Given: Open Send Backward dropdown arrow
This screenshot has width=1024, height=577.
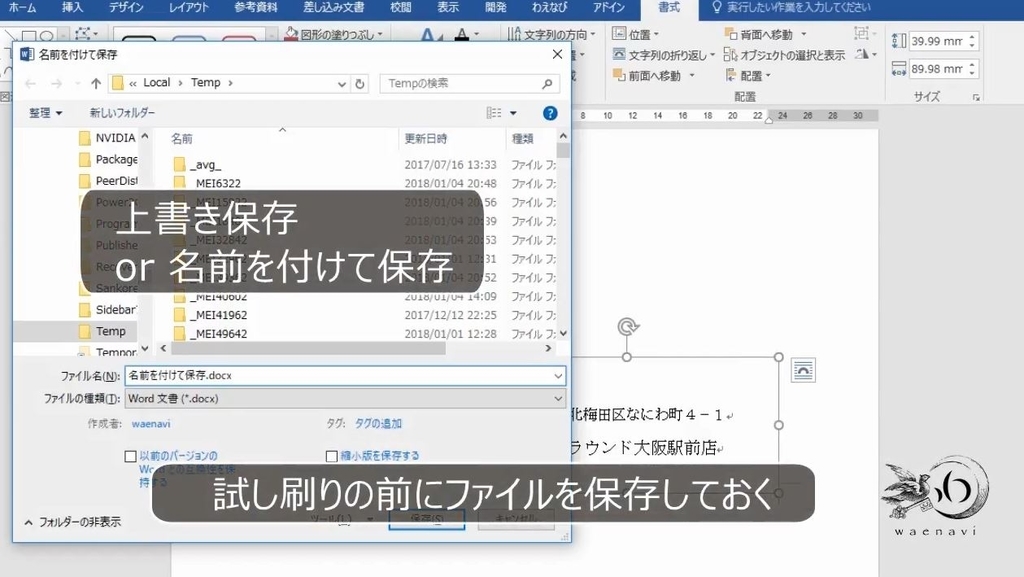Looking at the screenshot, I should [x=804, y=34].
